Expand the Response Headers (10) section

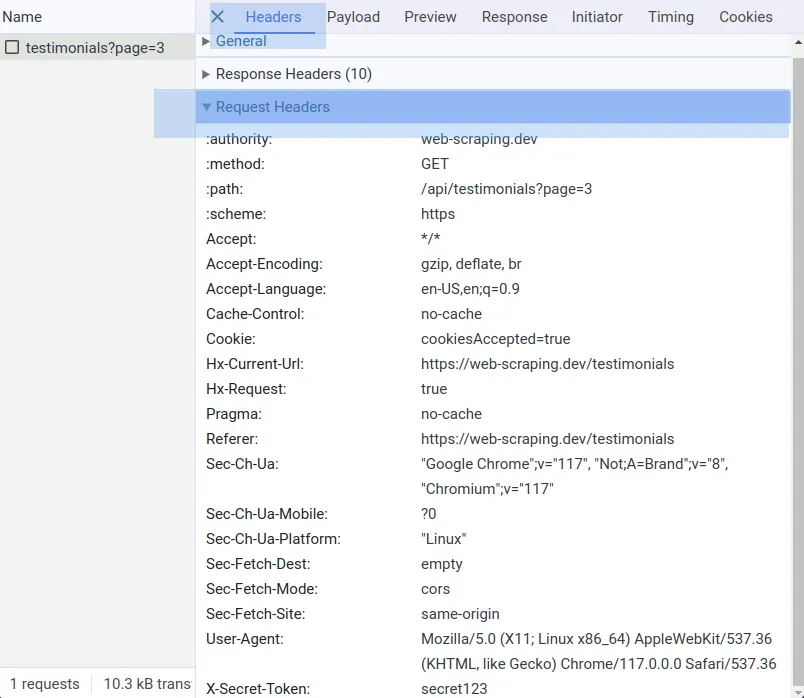[x=293, y=74]
